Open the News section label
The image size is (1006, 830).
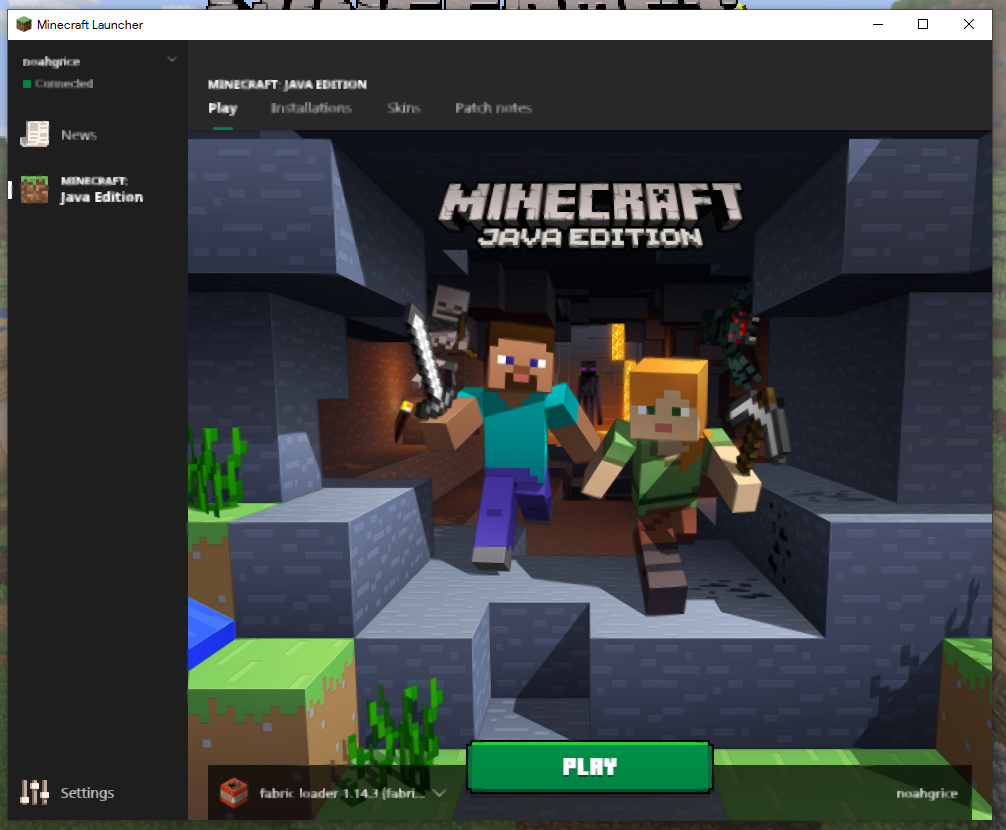point(79,135)
